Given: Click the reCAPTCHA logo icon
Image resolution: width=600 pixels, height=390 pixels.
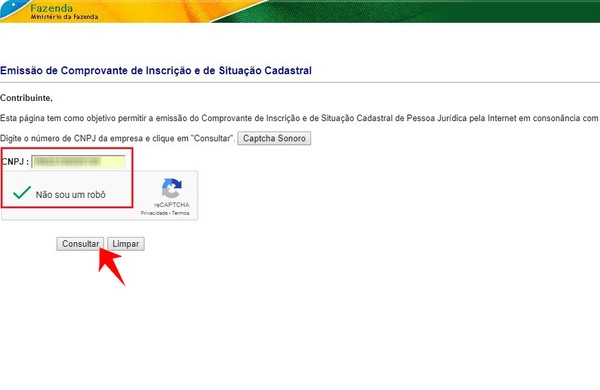Looking at the screenshot, I should 171,188.
